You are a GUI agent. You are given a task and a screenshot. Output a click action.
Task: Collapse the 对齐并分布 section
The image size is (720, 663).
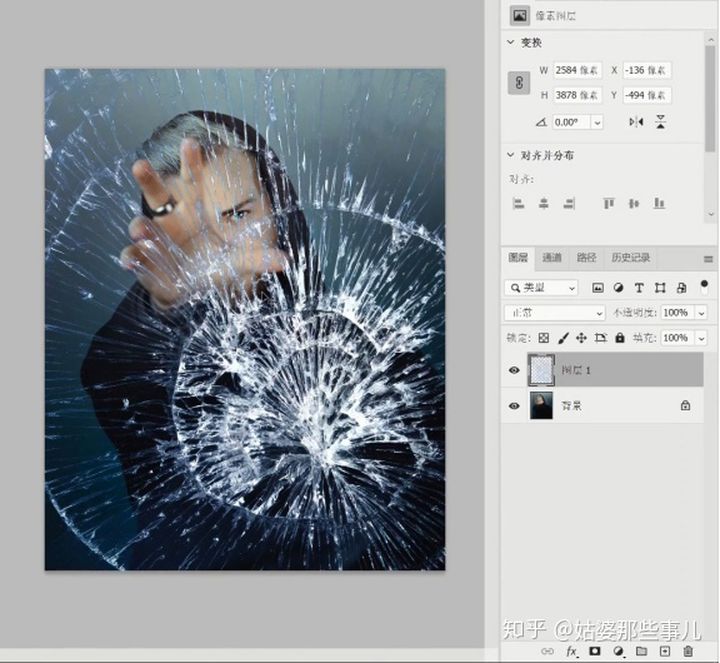(511, 155)
